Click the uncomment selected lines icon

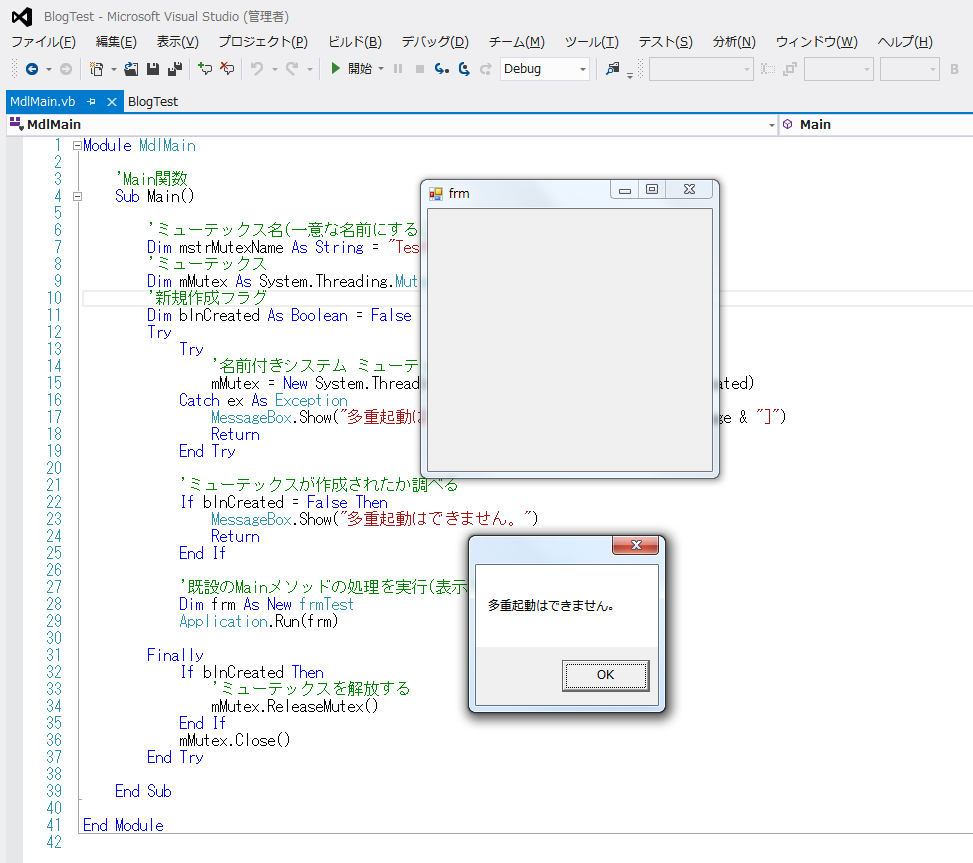[x=227, y=69]
